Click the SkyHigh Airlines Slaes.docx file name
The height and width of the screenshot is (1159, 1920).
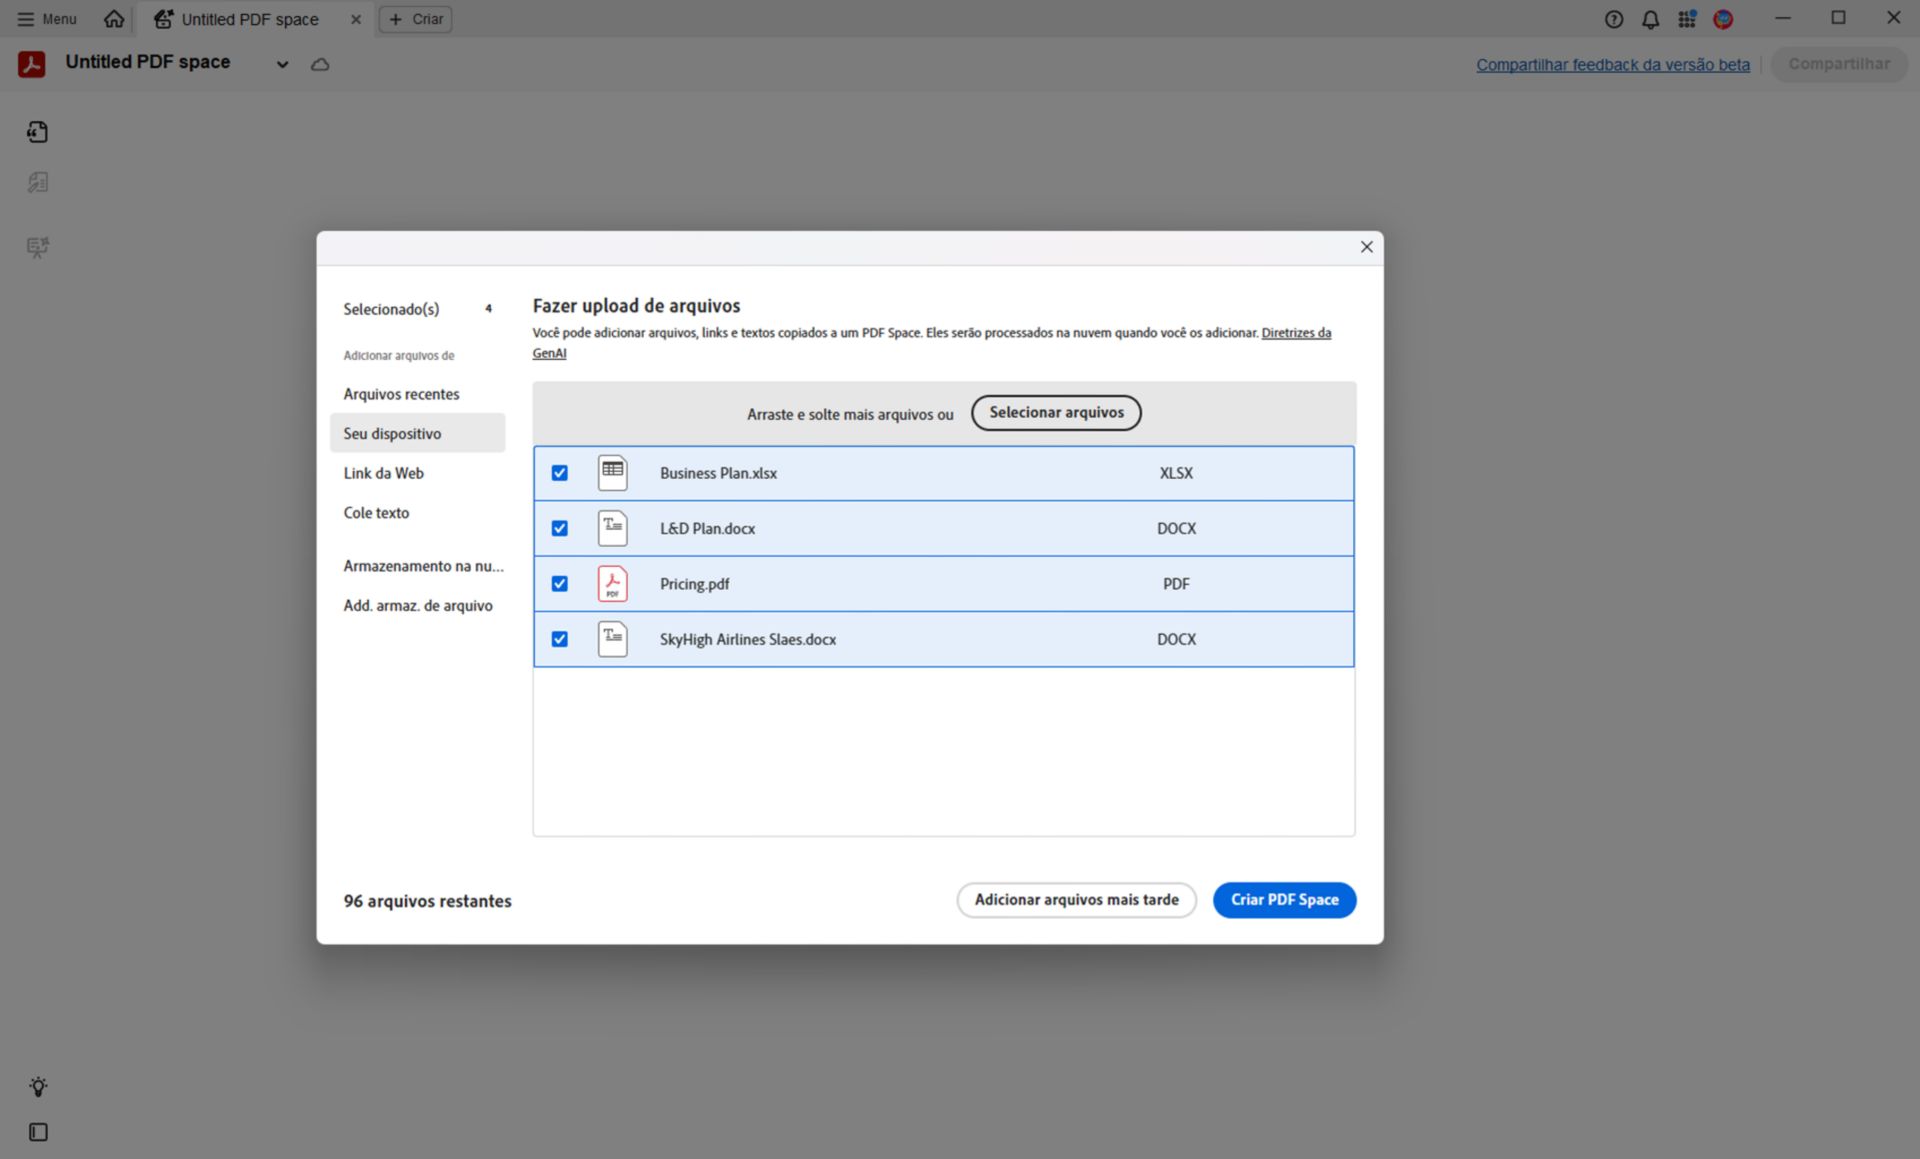coord(748,639)
